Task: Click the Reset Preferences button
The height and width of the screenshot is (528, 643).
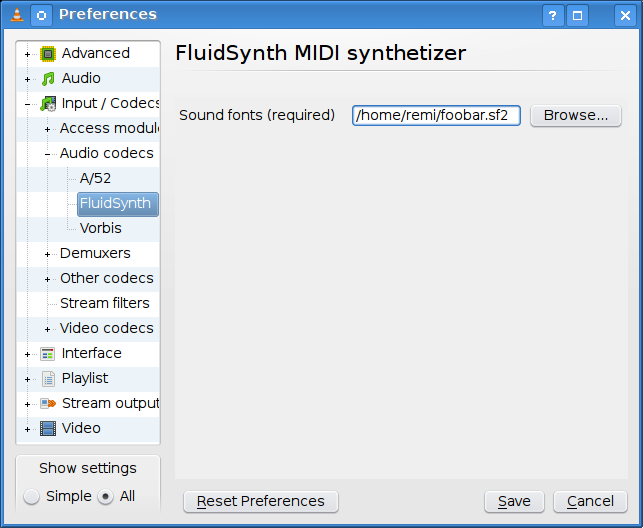Action: point(261,502)
